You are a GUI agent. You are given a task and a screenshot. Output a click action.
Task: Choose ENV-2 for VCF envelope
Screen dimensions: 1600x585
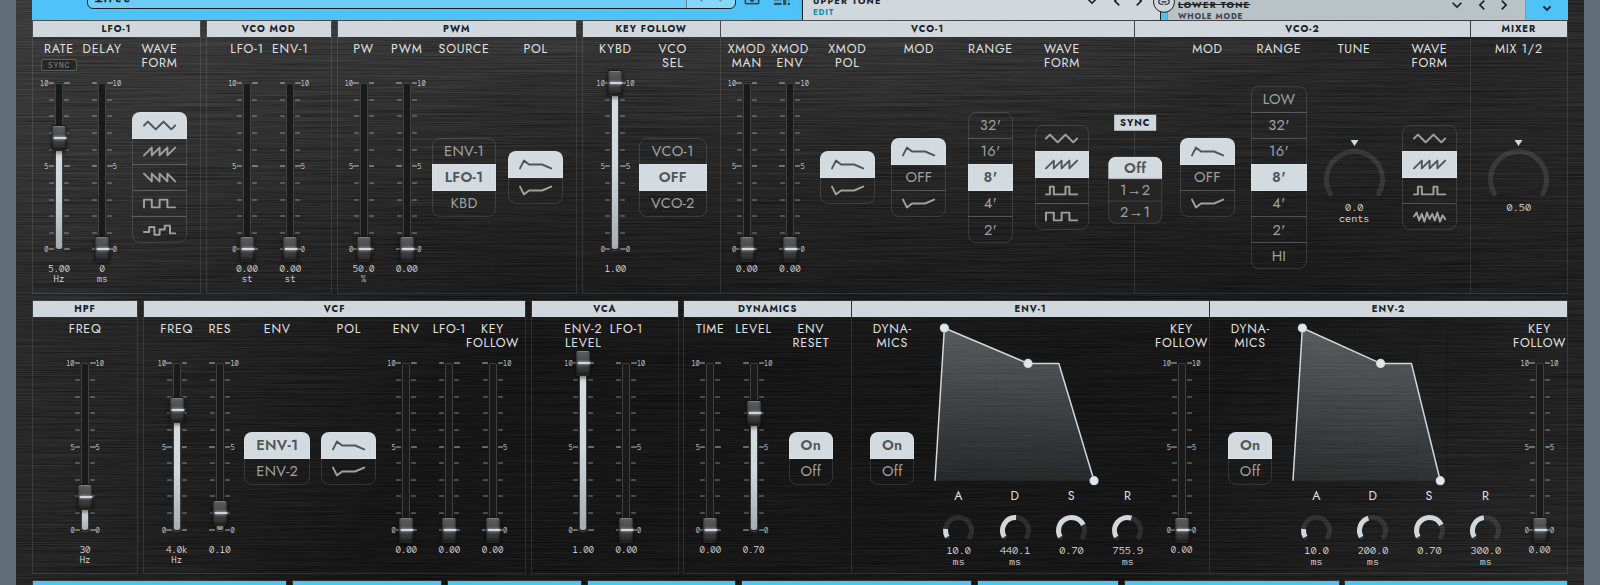(277, 471)
